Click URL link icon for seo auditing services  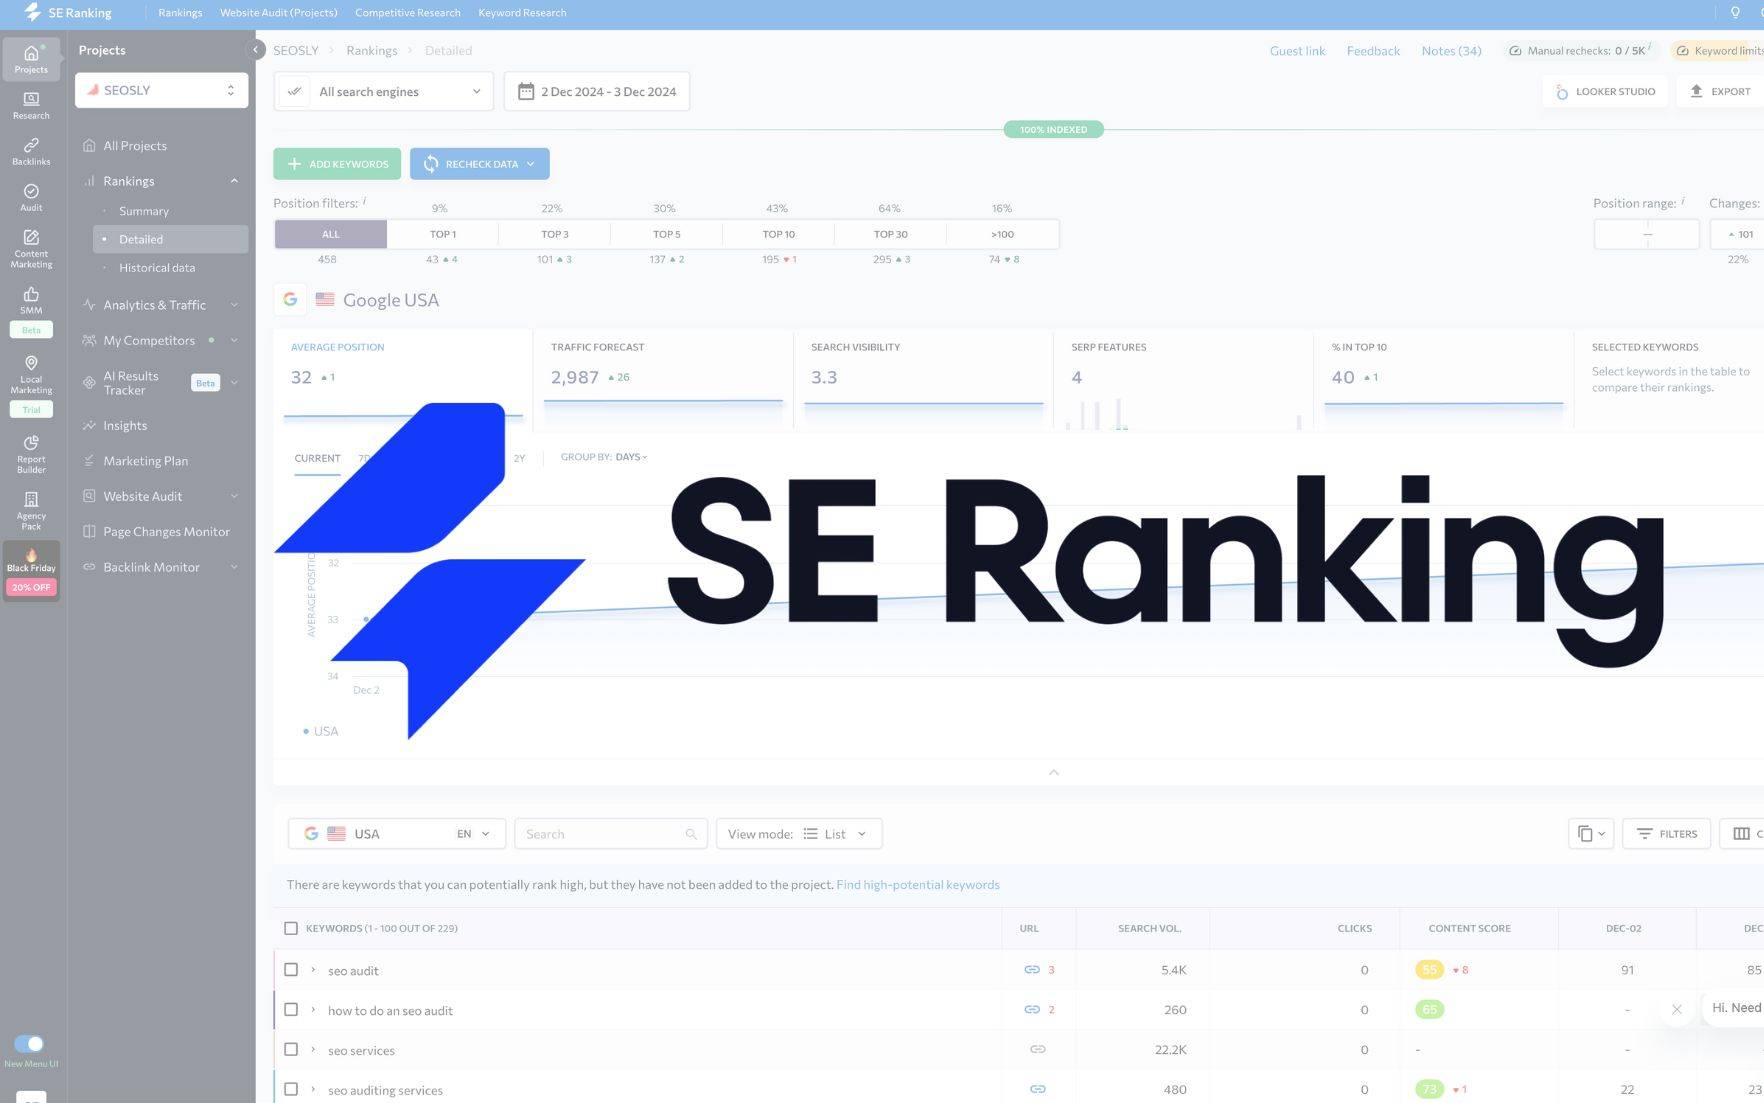(x=1038, y=1089)
